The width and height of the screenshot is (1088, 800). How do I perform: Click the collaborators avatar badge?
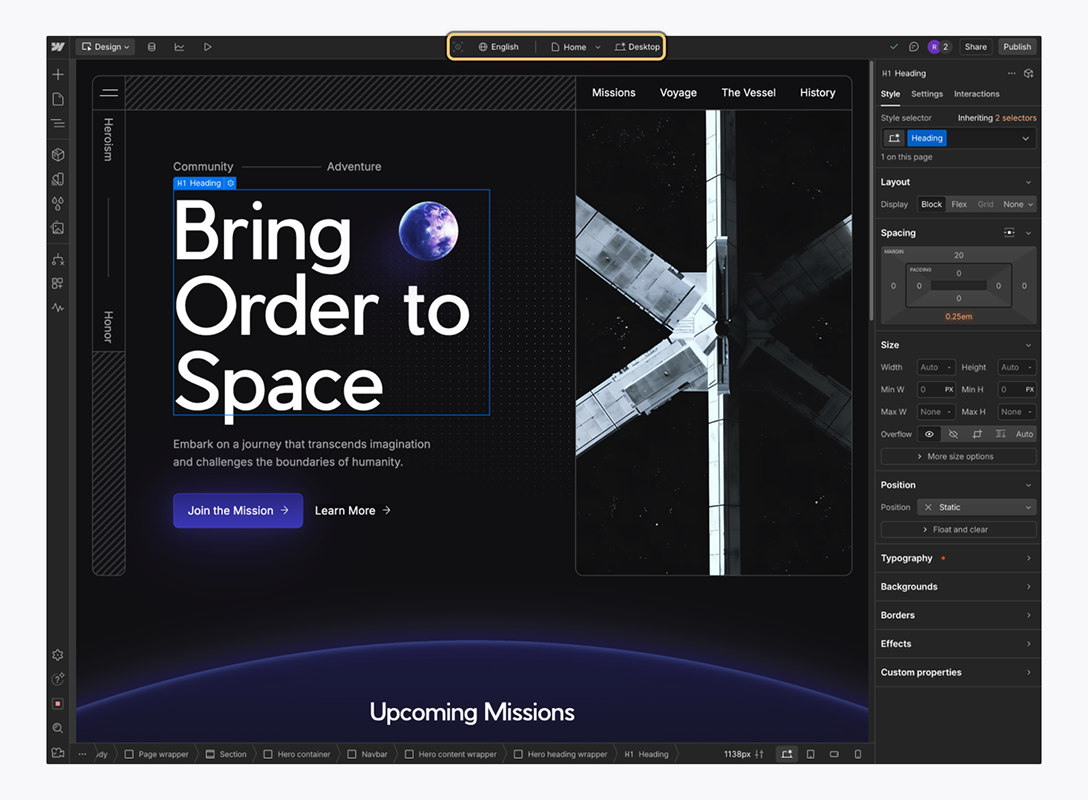[x=939, y=46]
